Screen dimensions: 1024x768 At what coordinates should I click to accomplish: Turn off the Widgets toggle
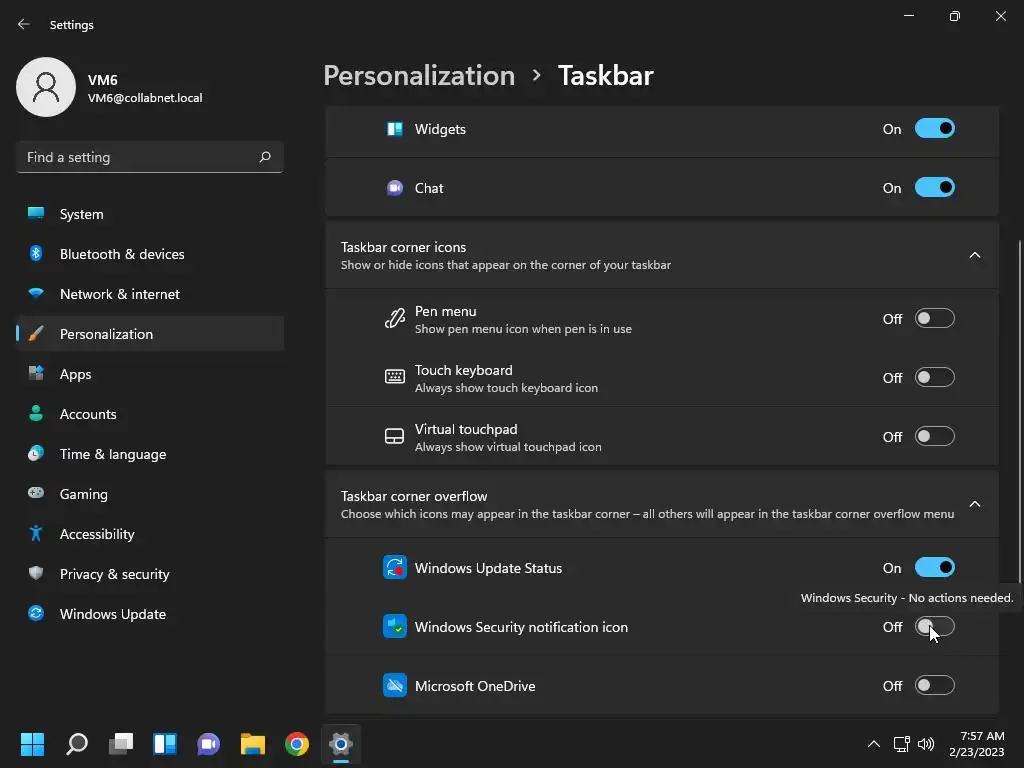[x=935, y=129]
